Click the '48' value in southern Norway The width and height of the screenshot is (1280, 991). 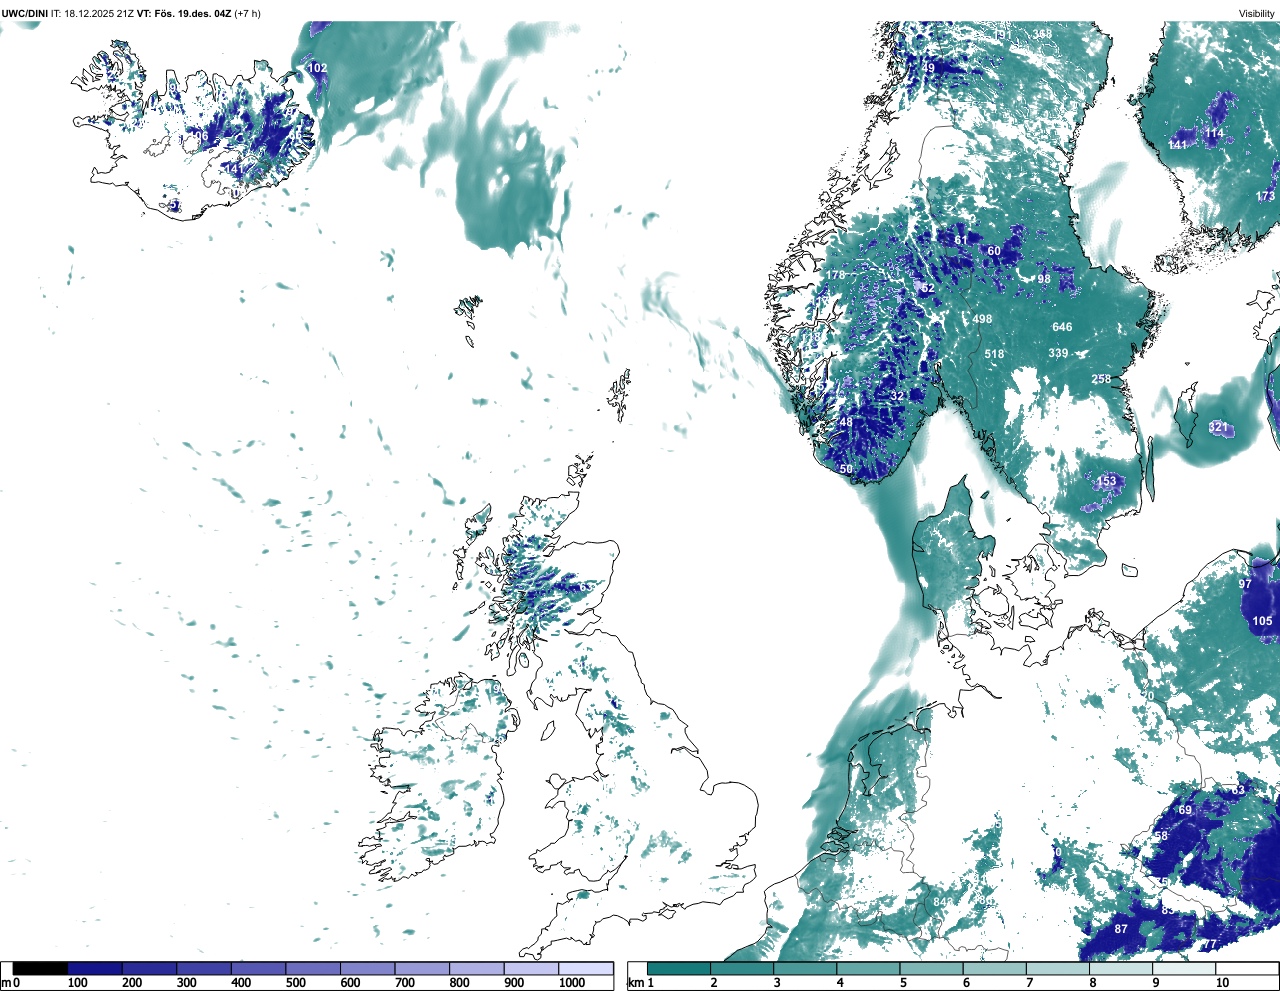coord(846,423)
